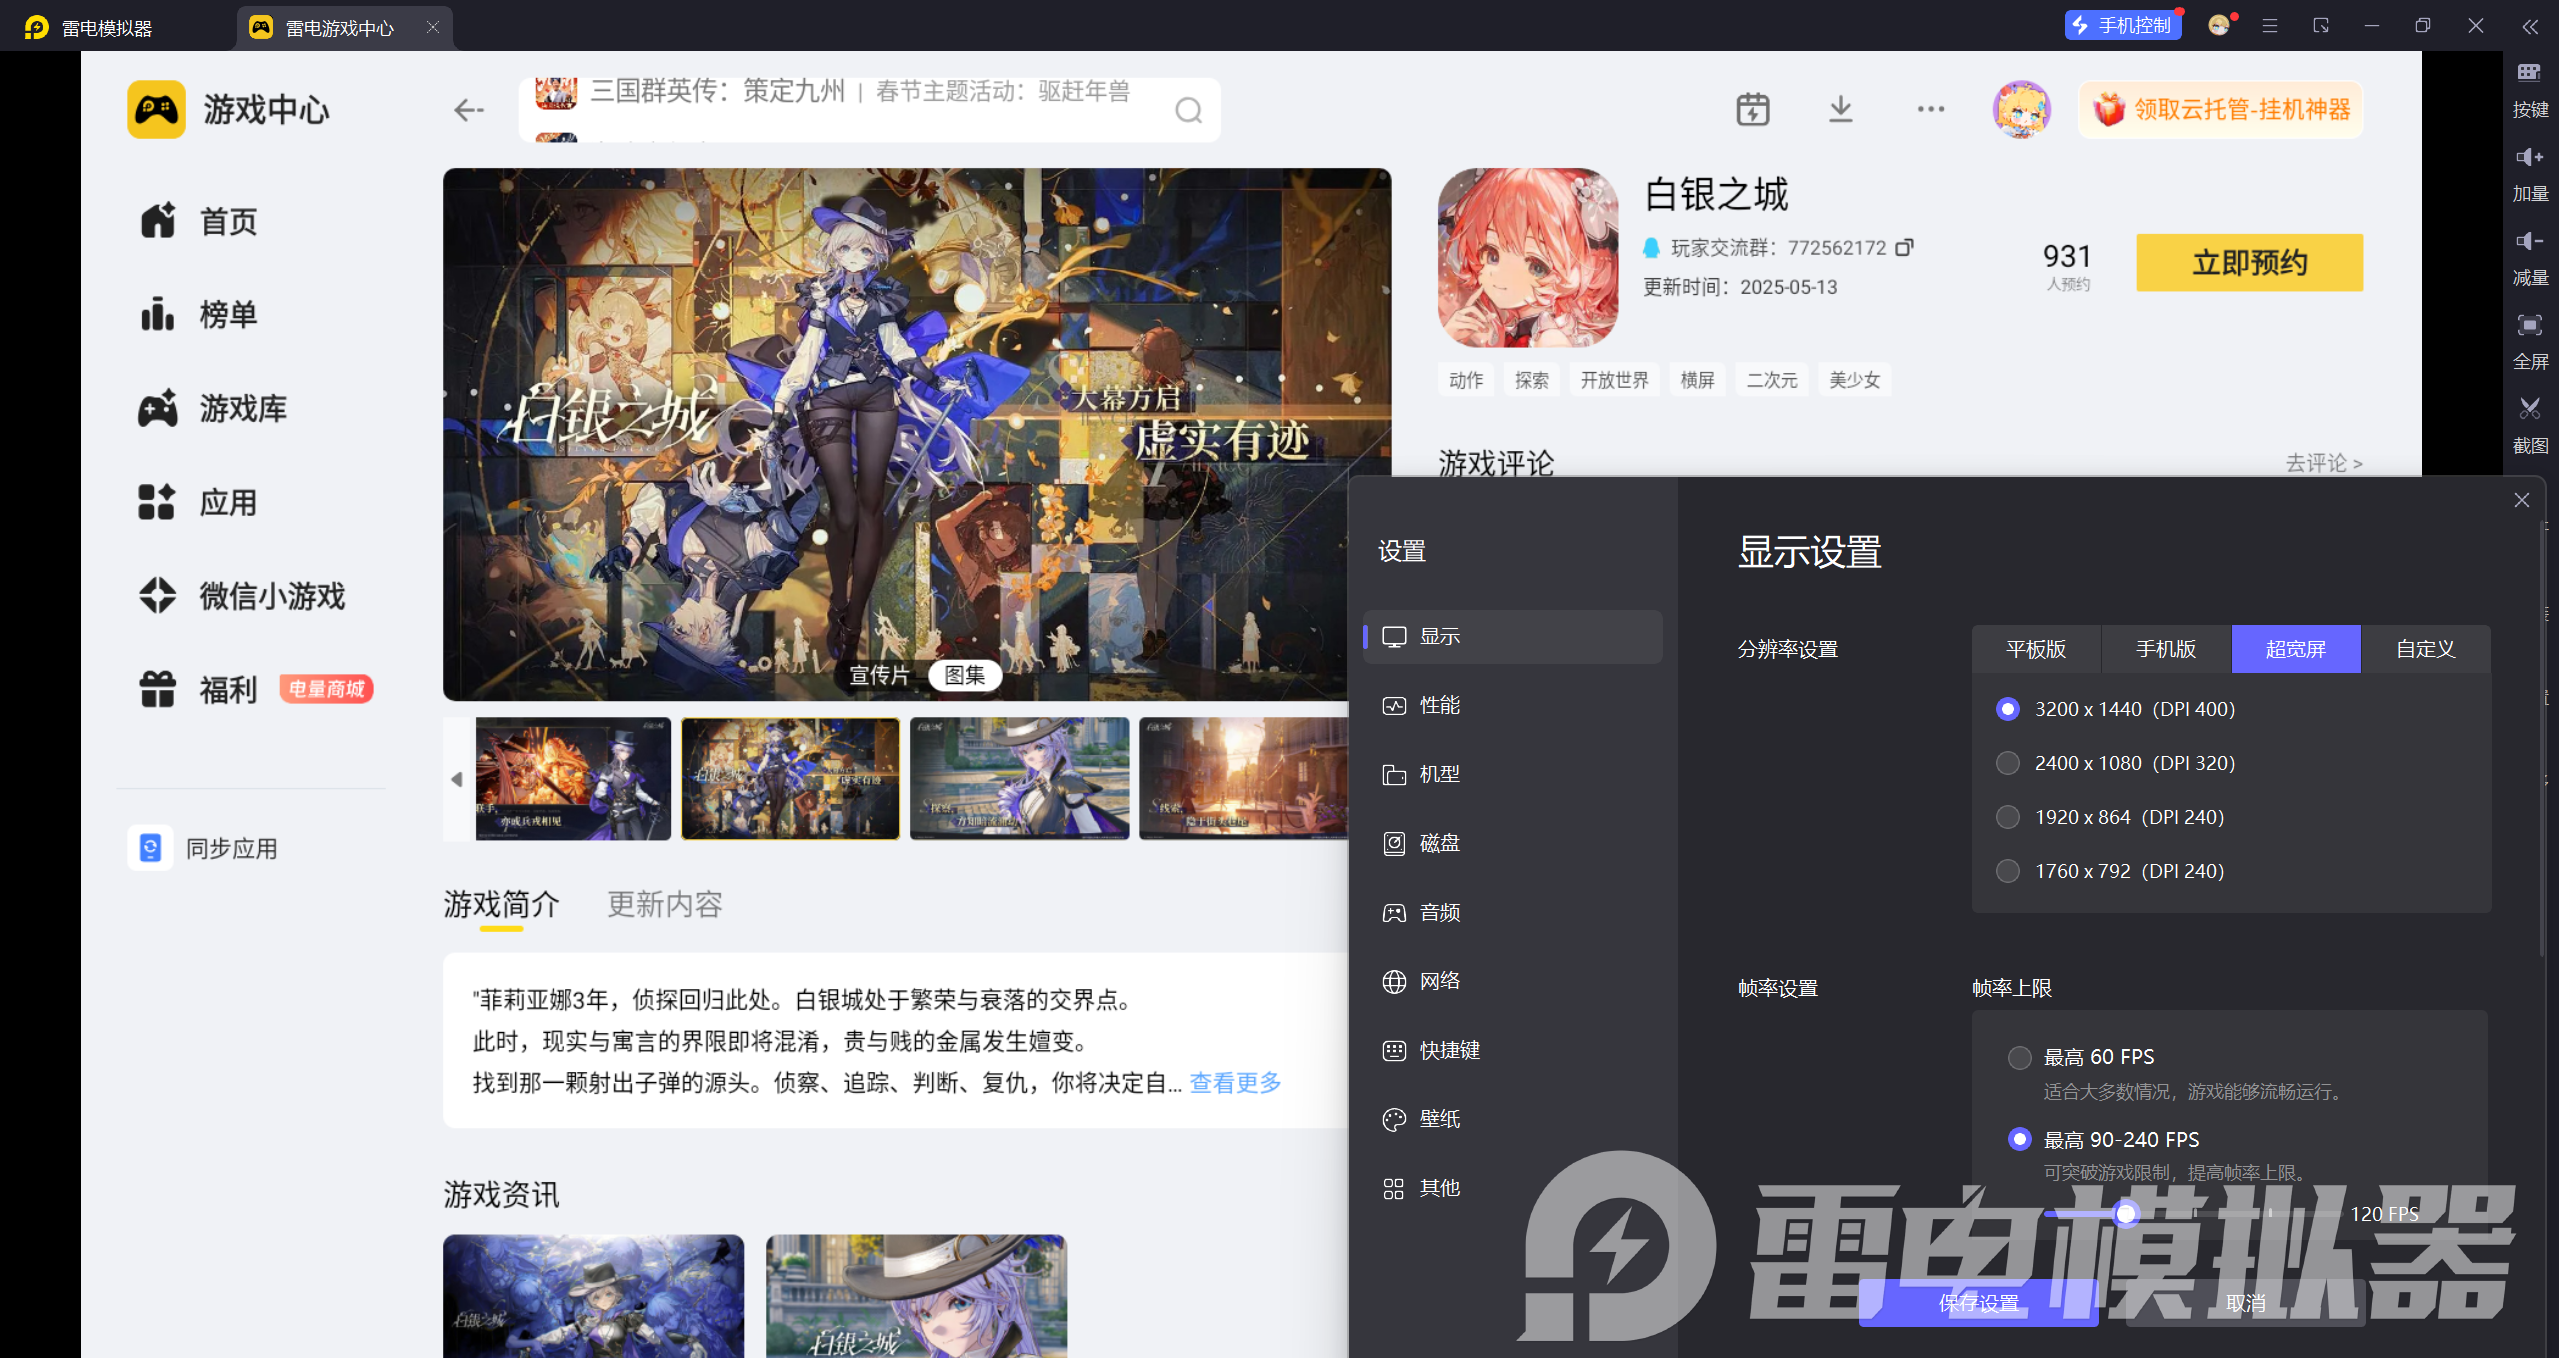This screenshot has width=2559, height=1358.
Task: Open the downloads icon in header
Action: (x=1840, y=109)
